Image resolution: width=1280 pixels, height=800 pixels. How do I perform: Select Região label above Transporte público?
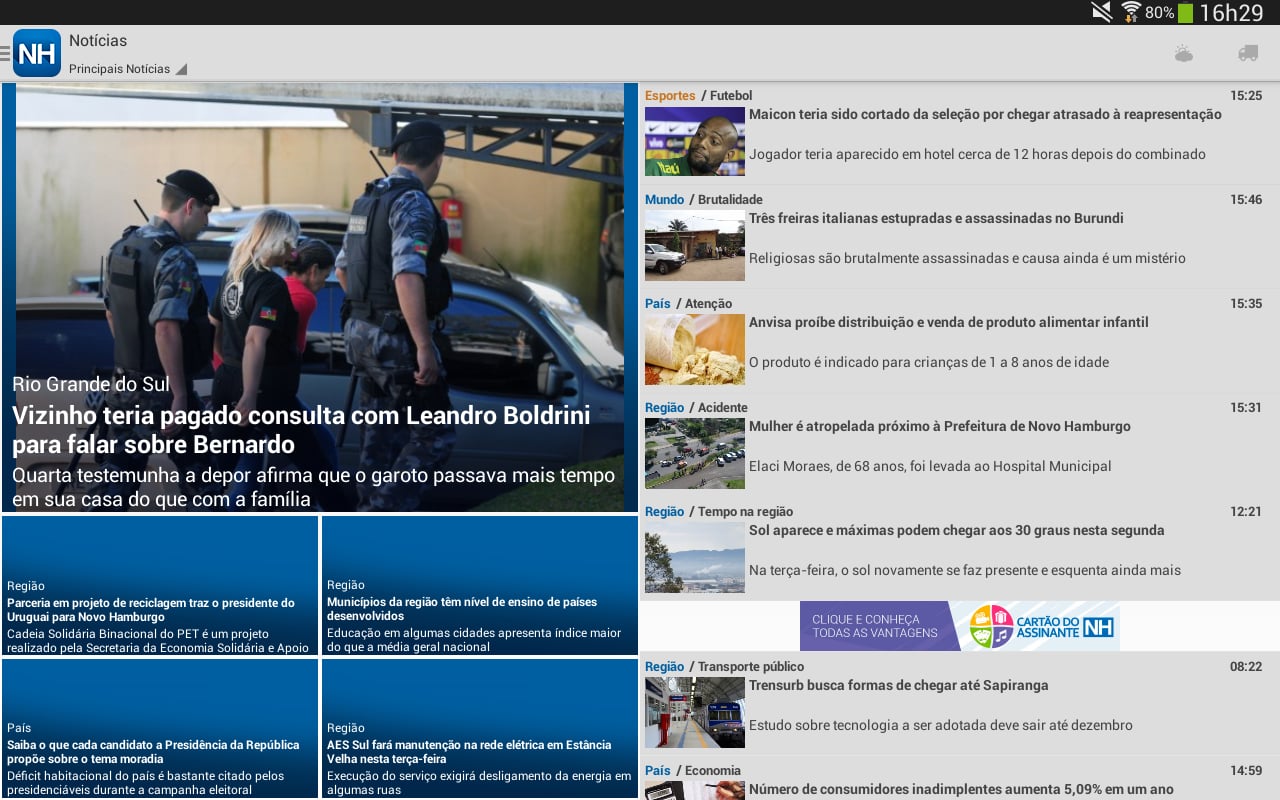(x=665, y=667)
